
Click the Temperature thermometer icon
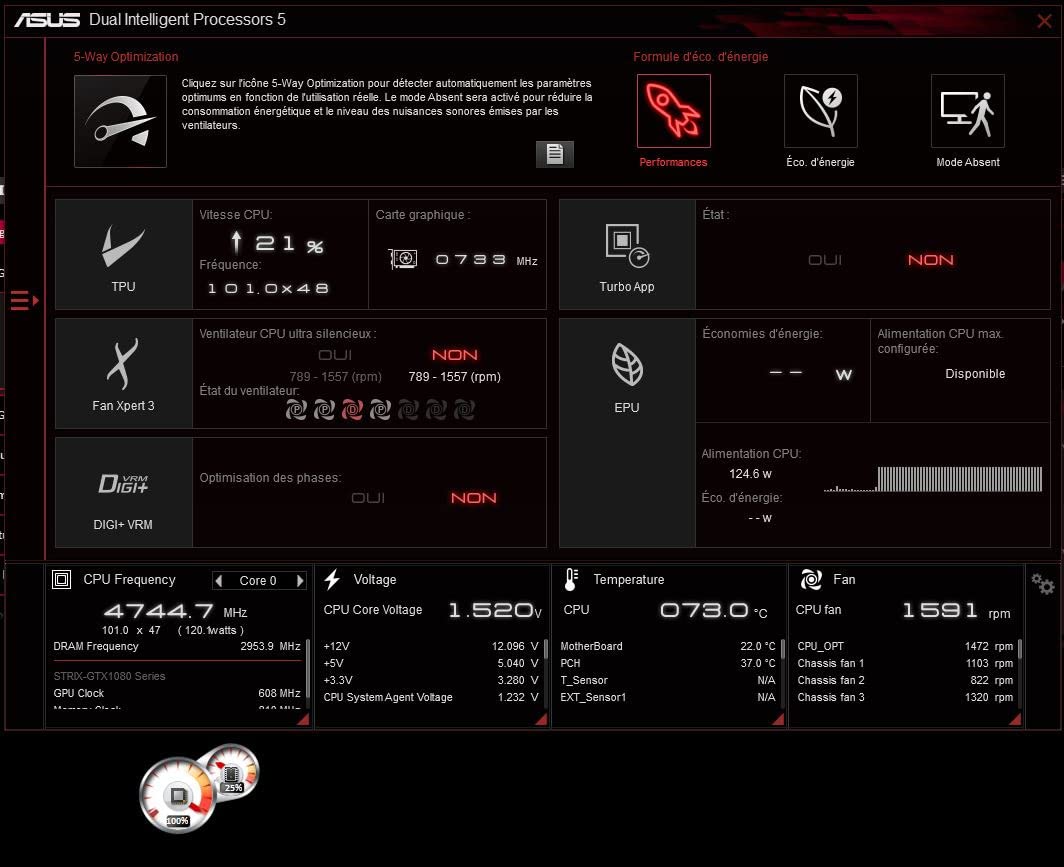(x=571, y=579)
